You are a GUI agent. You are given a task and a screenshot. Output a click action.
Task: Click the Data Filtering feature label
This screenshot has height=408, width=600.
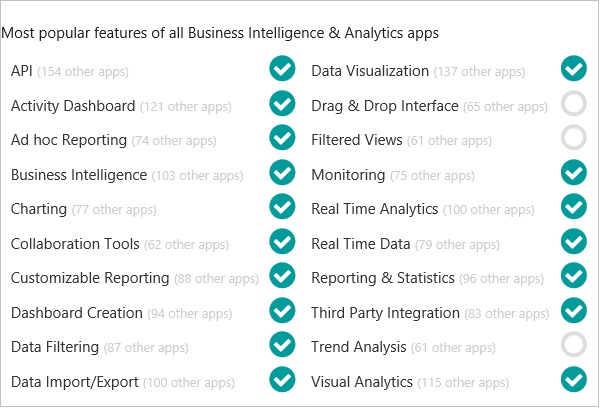point(55,347)
